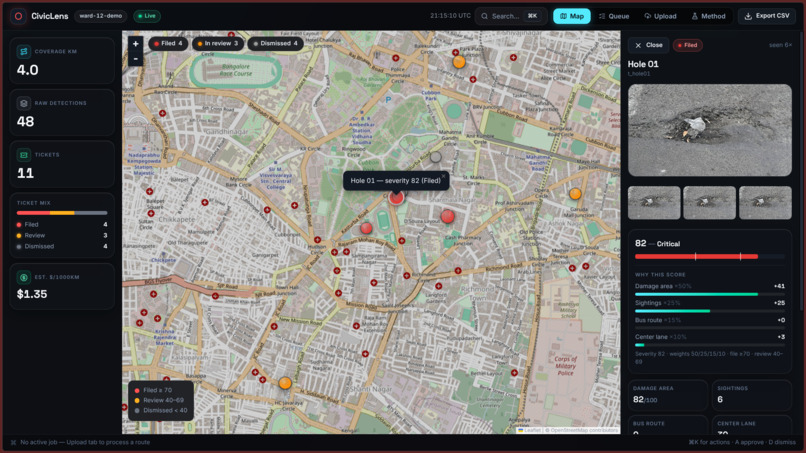Click the 'seen 6×' label
Image resolution: width=806 pixels, height=453 pixels.
[780, 45]
